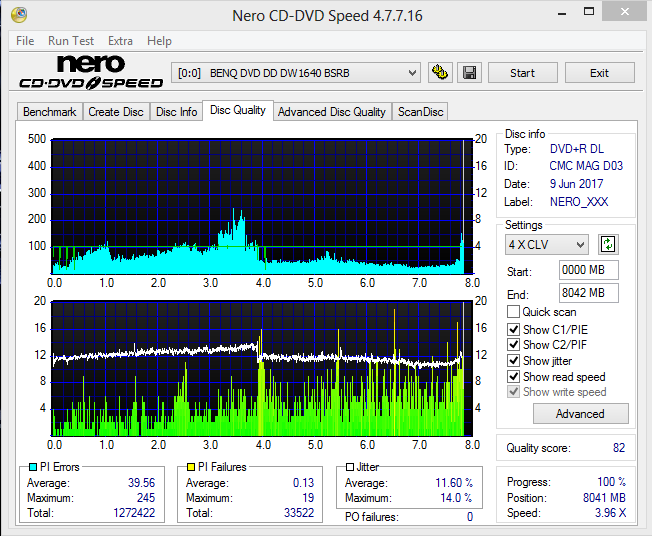
Task: Toggle Show C1/PIE checkbox
Action: pyautogui.click(x=513, y=329)
